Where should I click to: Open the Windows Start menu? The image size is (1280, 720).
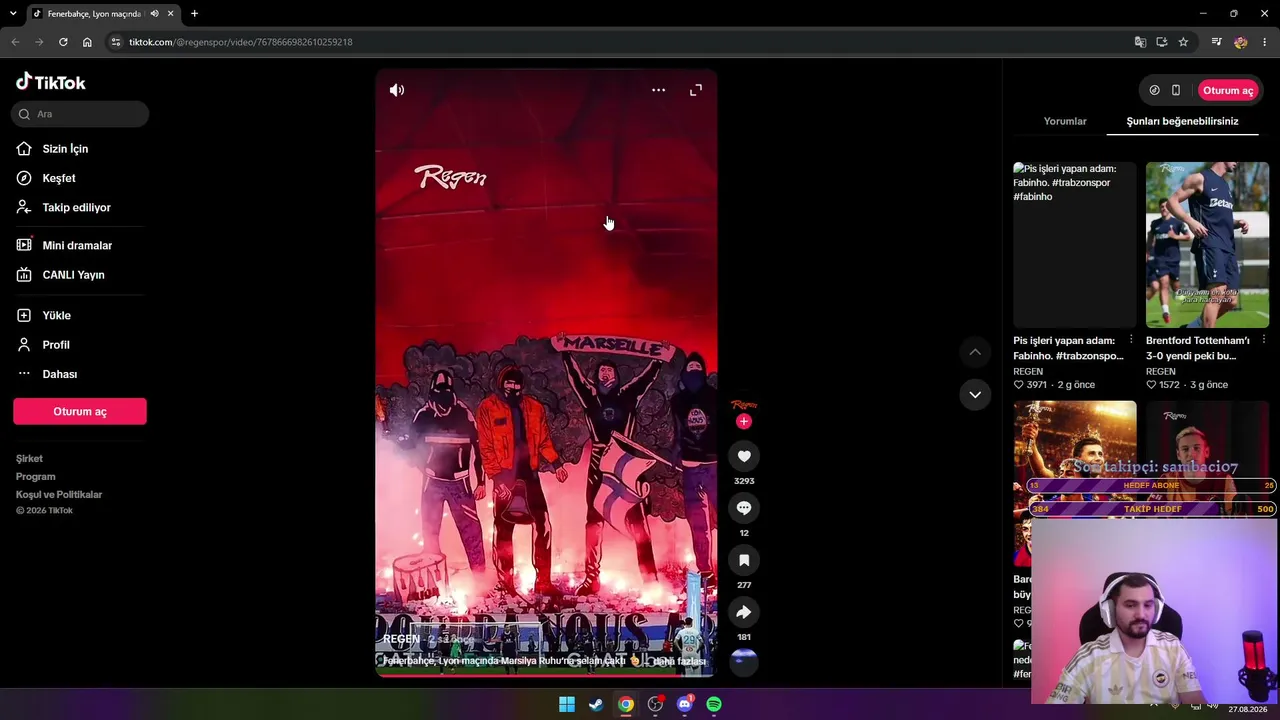click(x=567, y=704)
